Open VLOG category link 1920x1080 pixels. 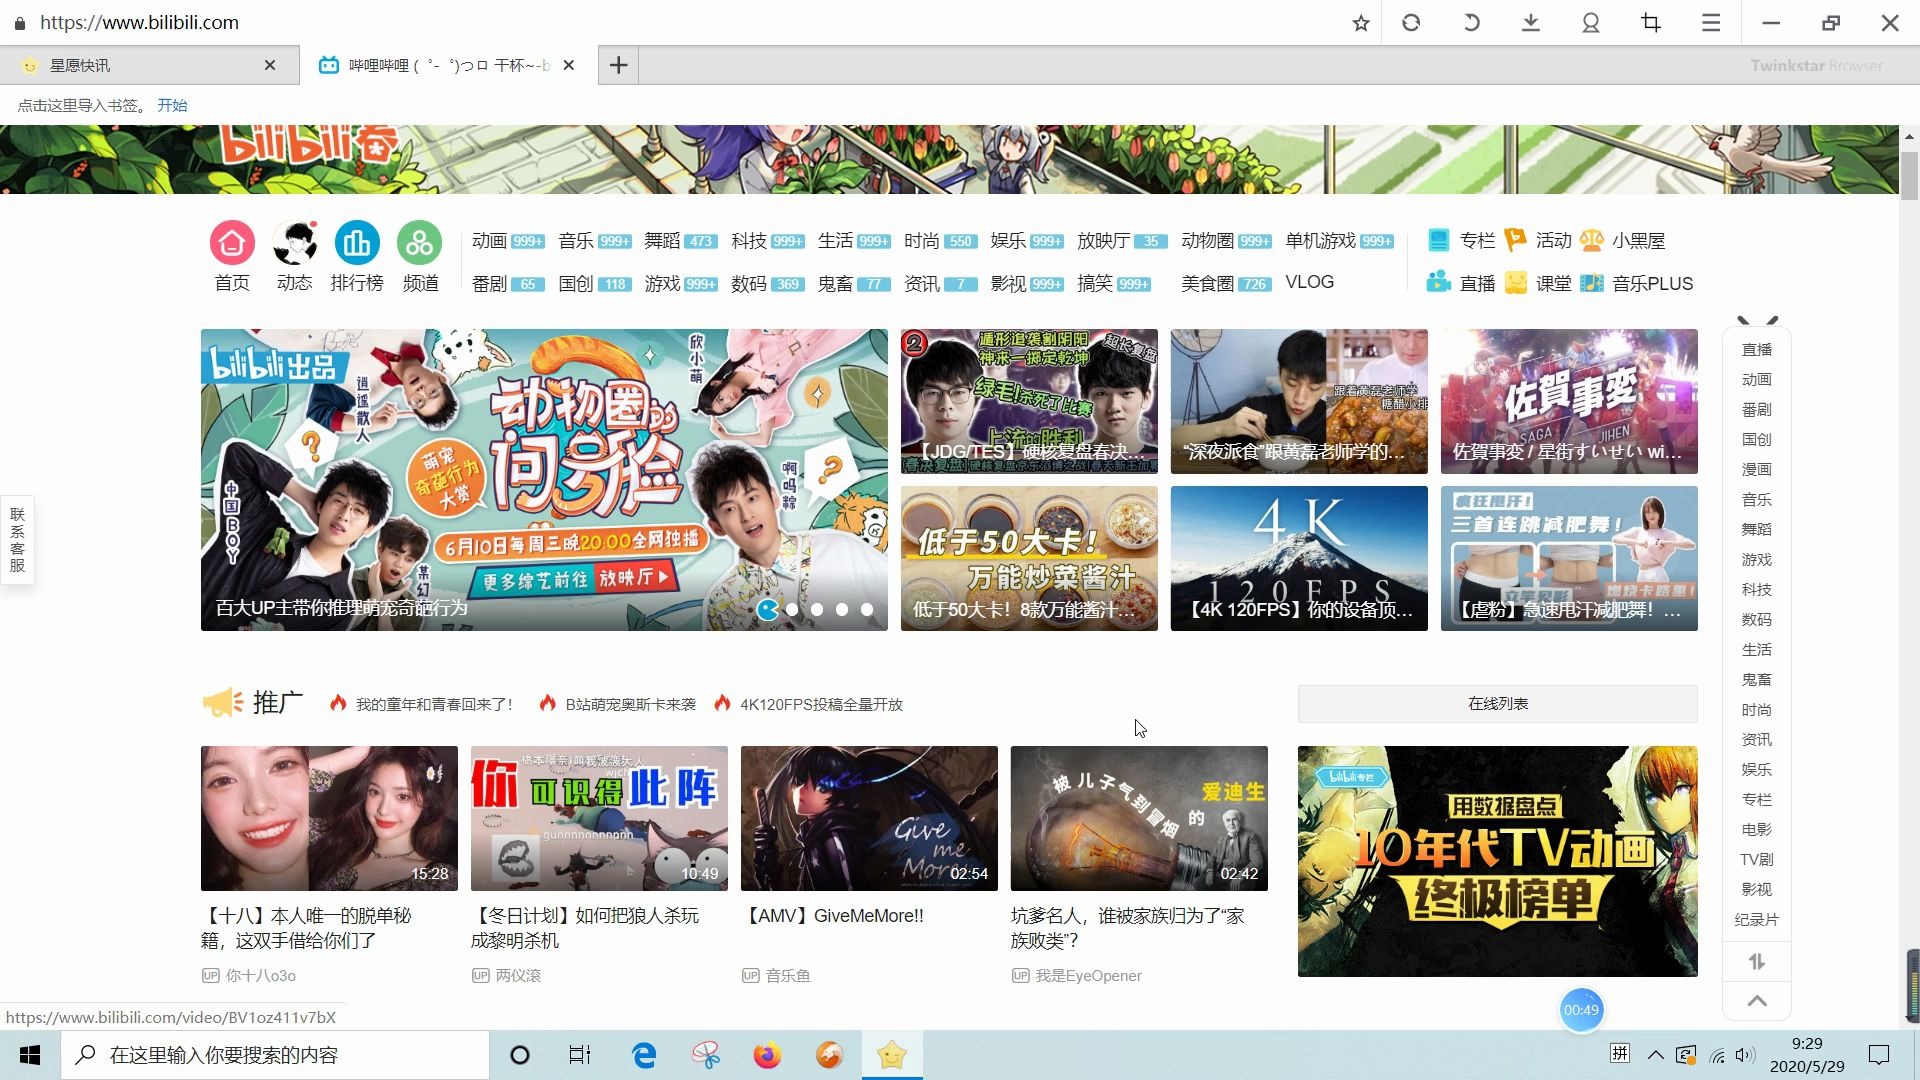[x=1309, y=282]
